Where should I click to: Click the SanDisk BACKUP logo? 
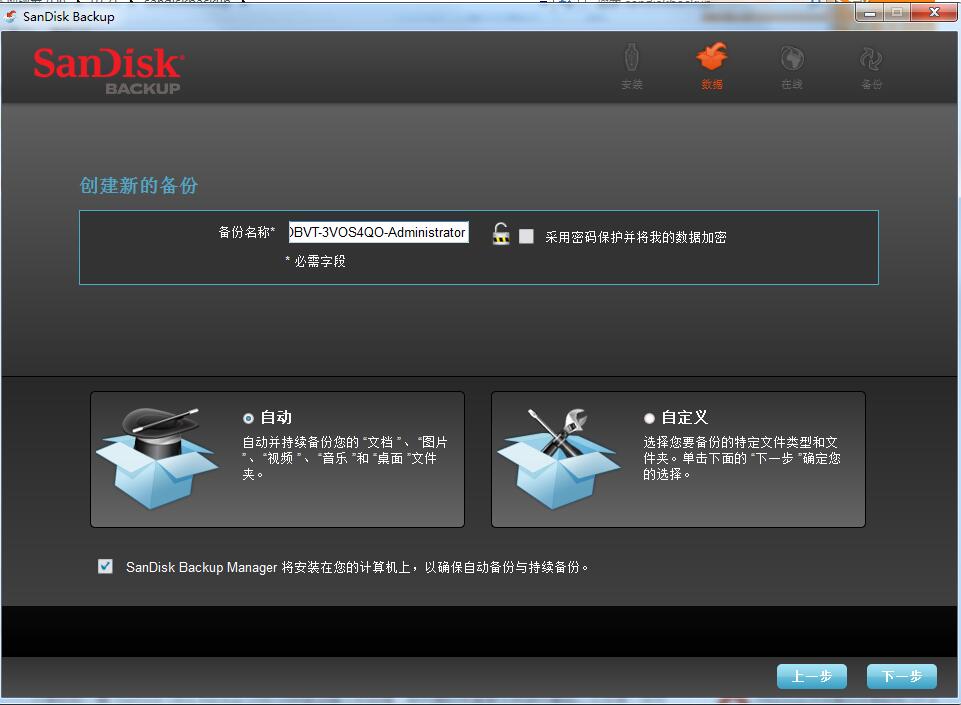(x=108, y=68)
